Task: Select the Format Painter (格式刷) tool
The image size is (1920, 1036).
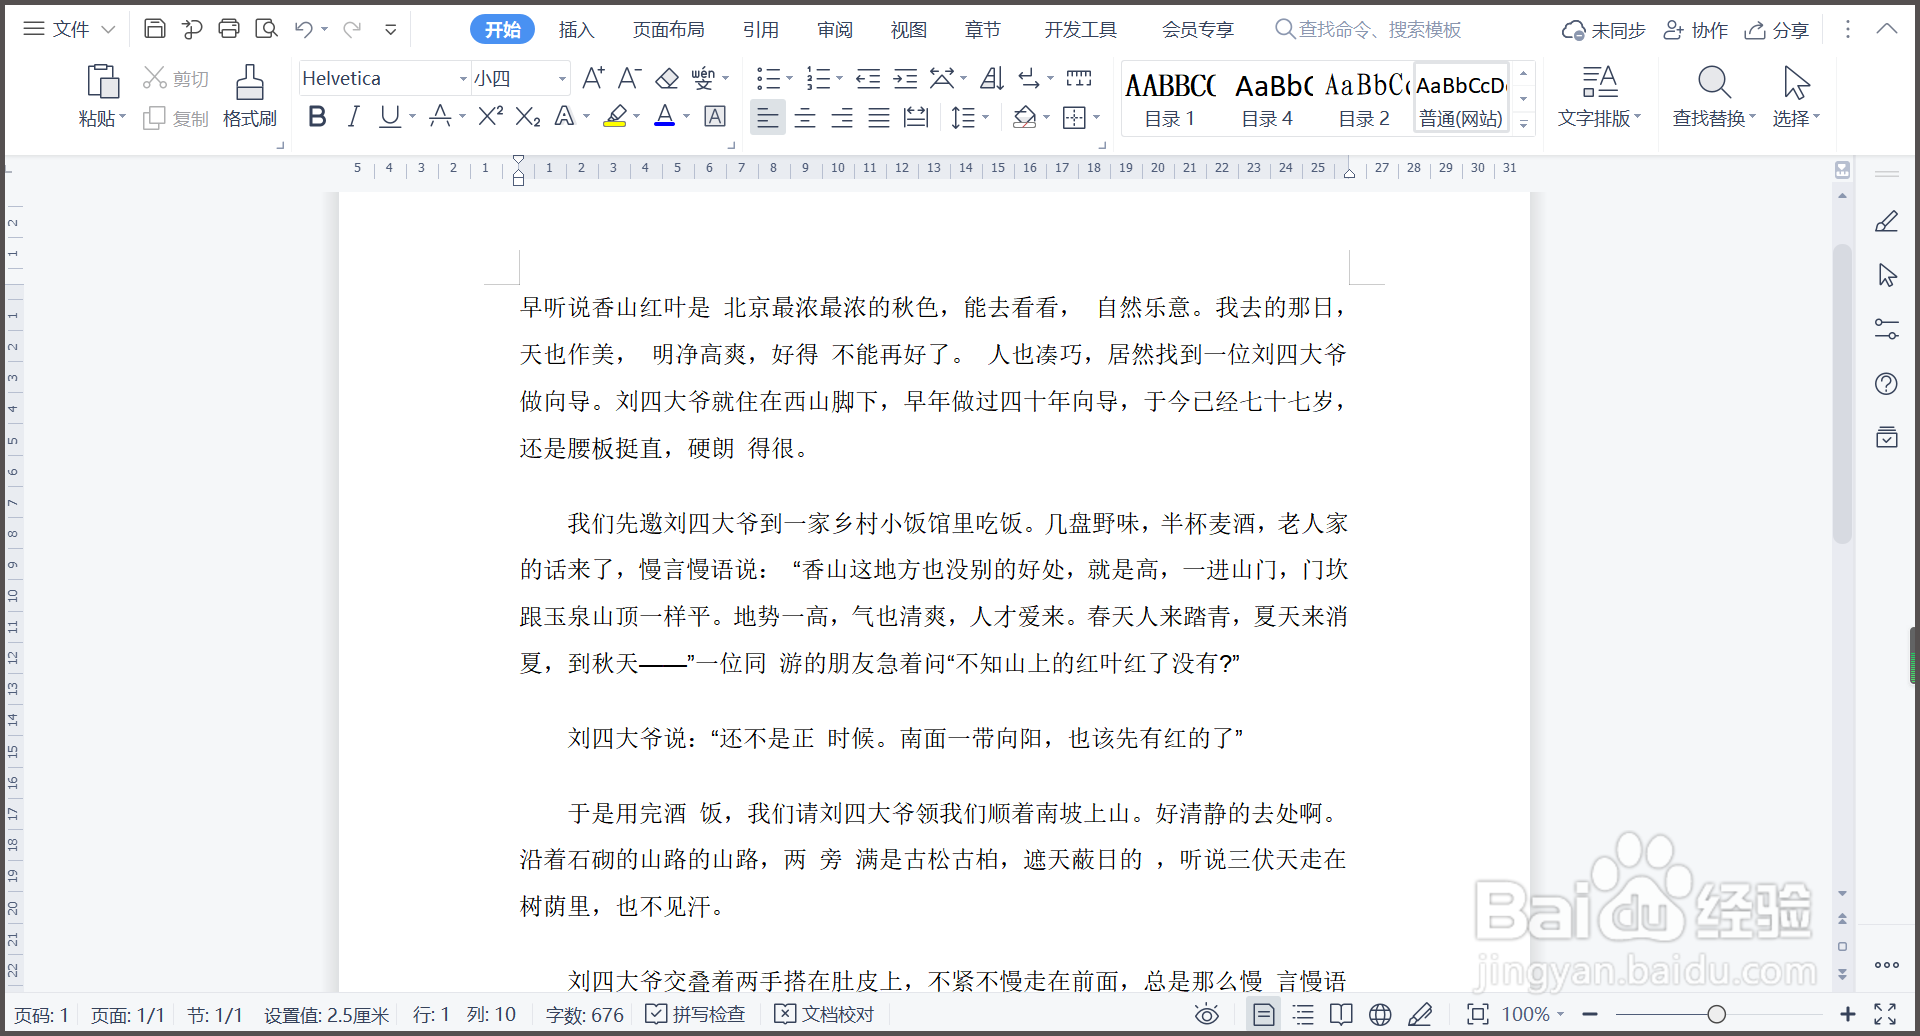Action: click(249, 95)
